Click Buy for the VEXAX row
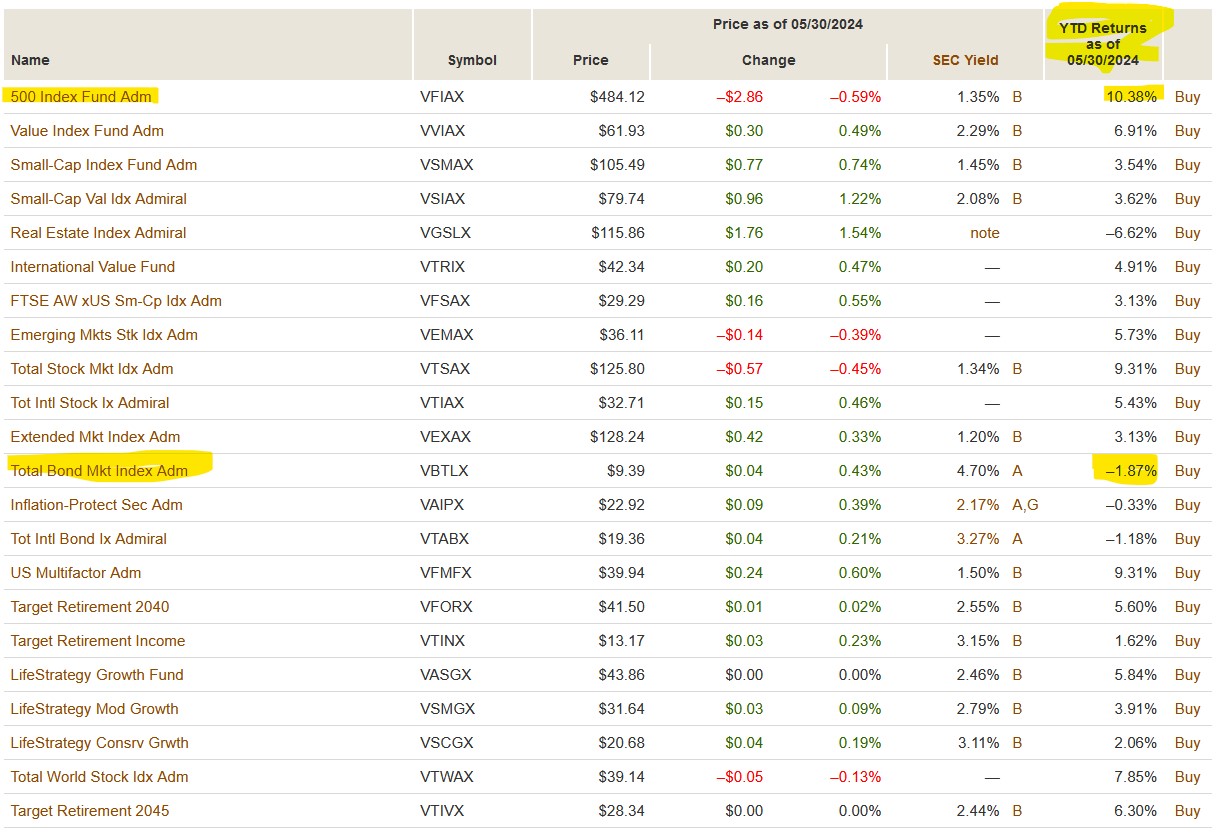The image size is (1222, 836). pyautogui.click(x=1187, y=437)
